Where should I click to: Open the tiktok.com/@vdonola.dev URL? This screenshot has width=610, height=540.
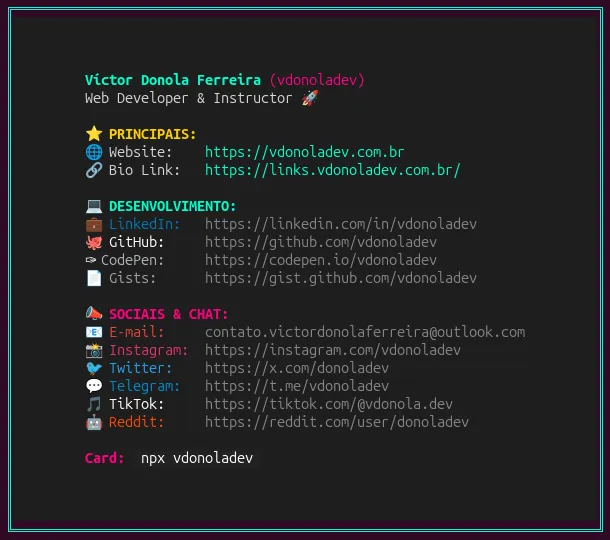pos(329,404)
